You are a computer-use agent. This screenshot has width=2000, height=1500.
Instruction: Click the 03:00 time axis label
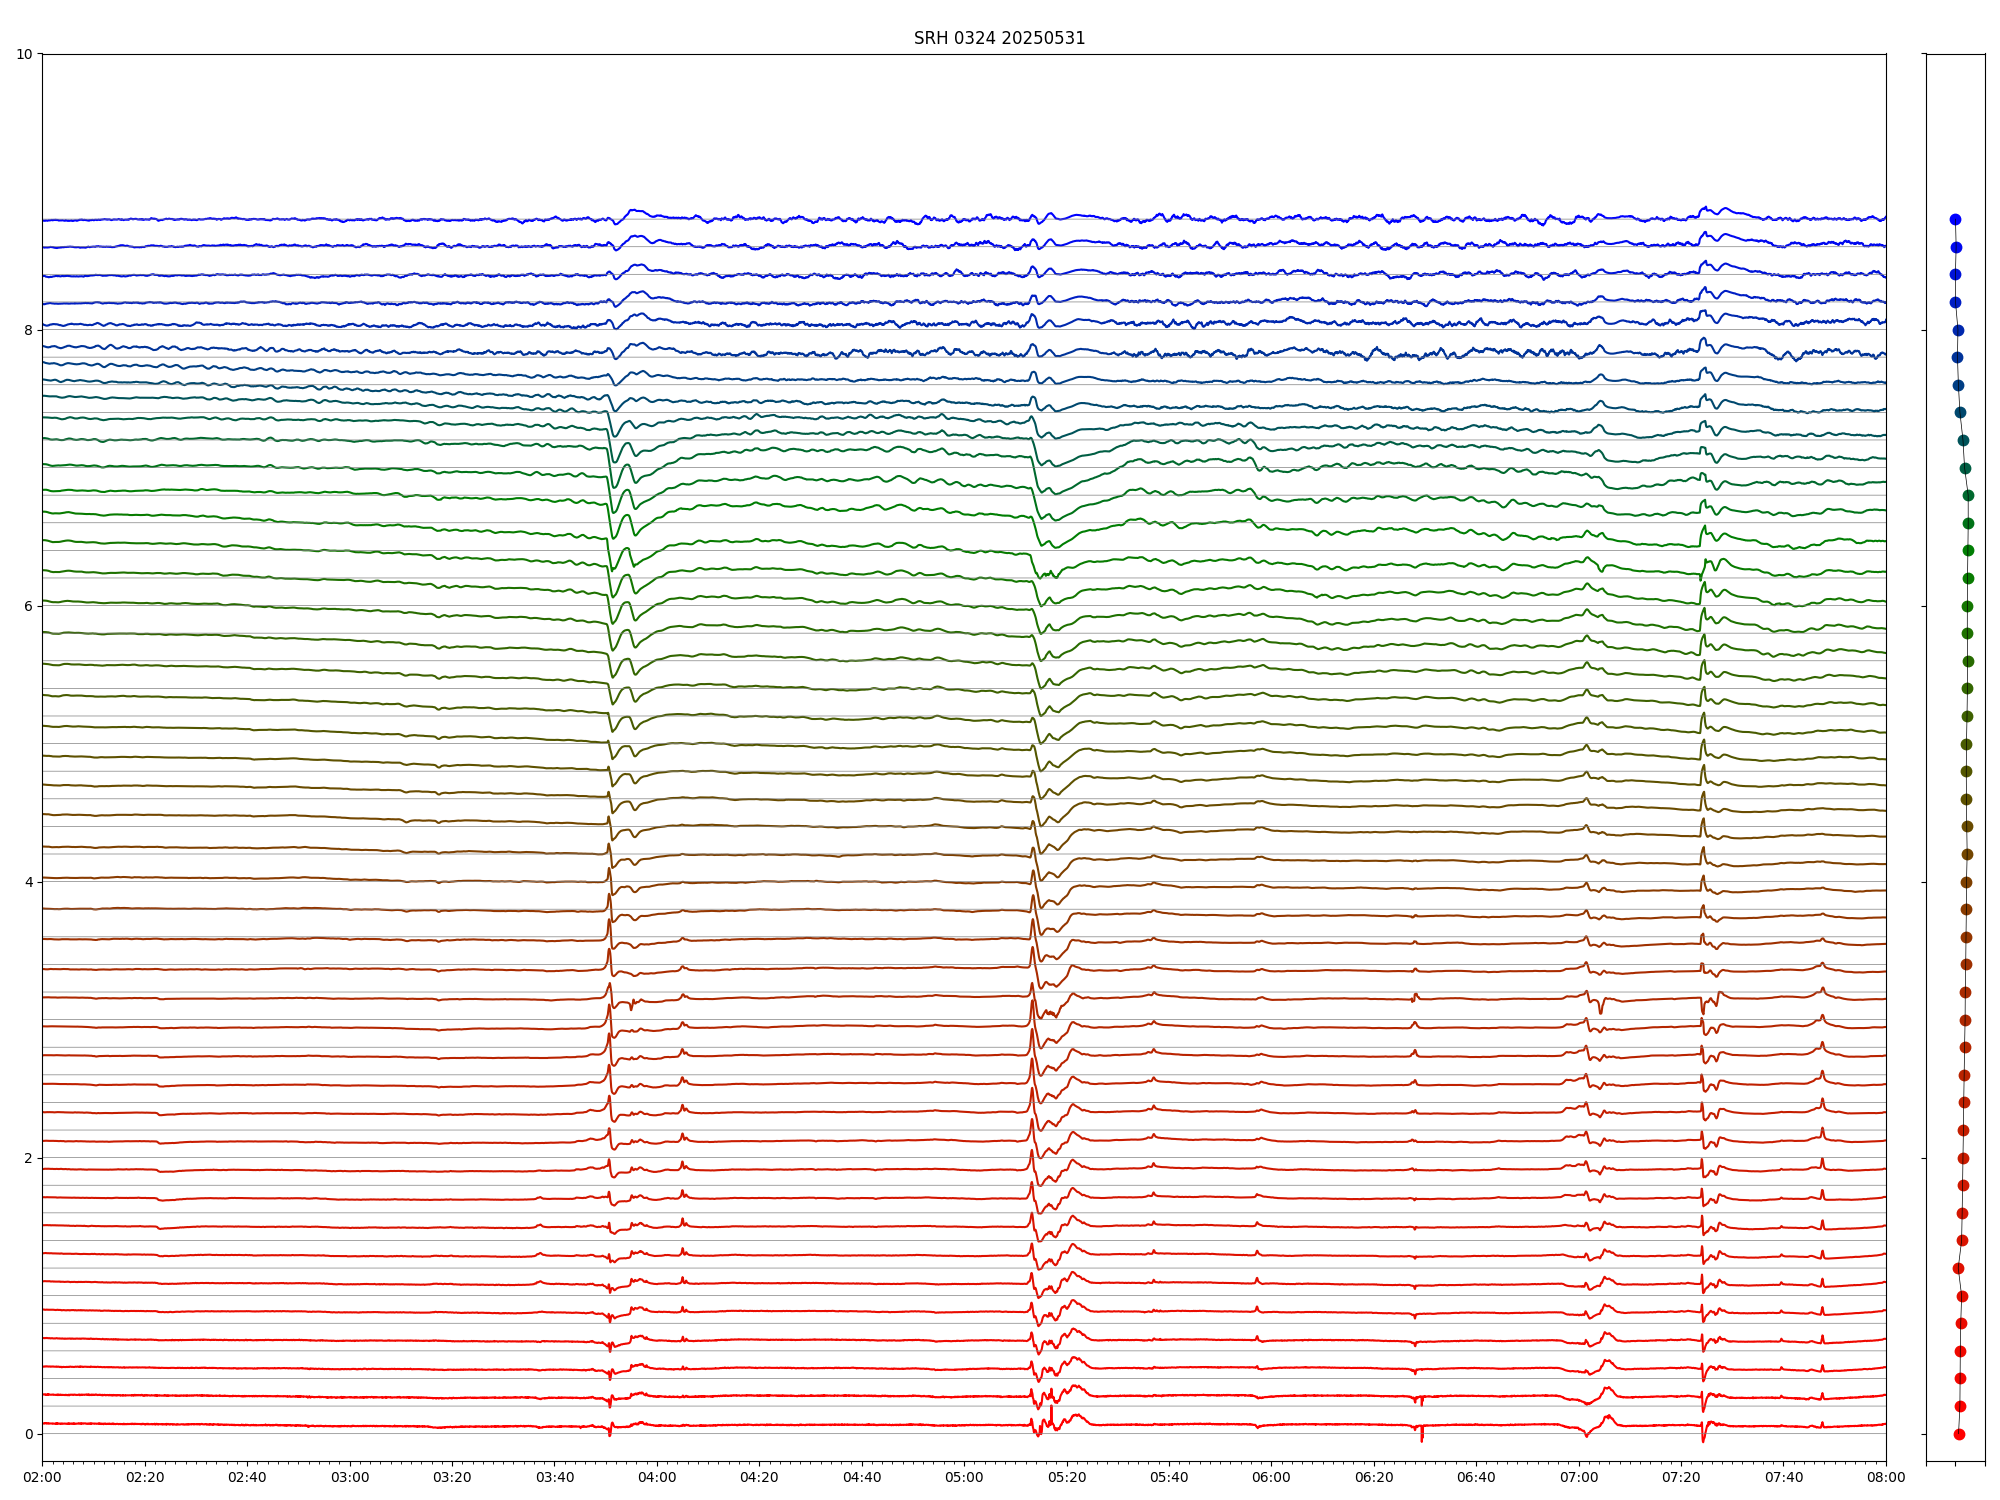(350, 1477)
